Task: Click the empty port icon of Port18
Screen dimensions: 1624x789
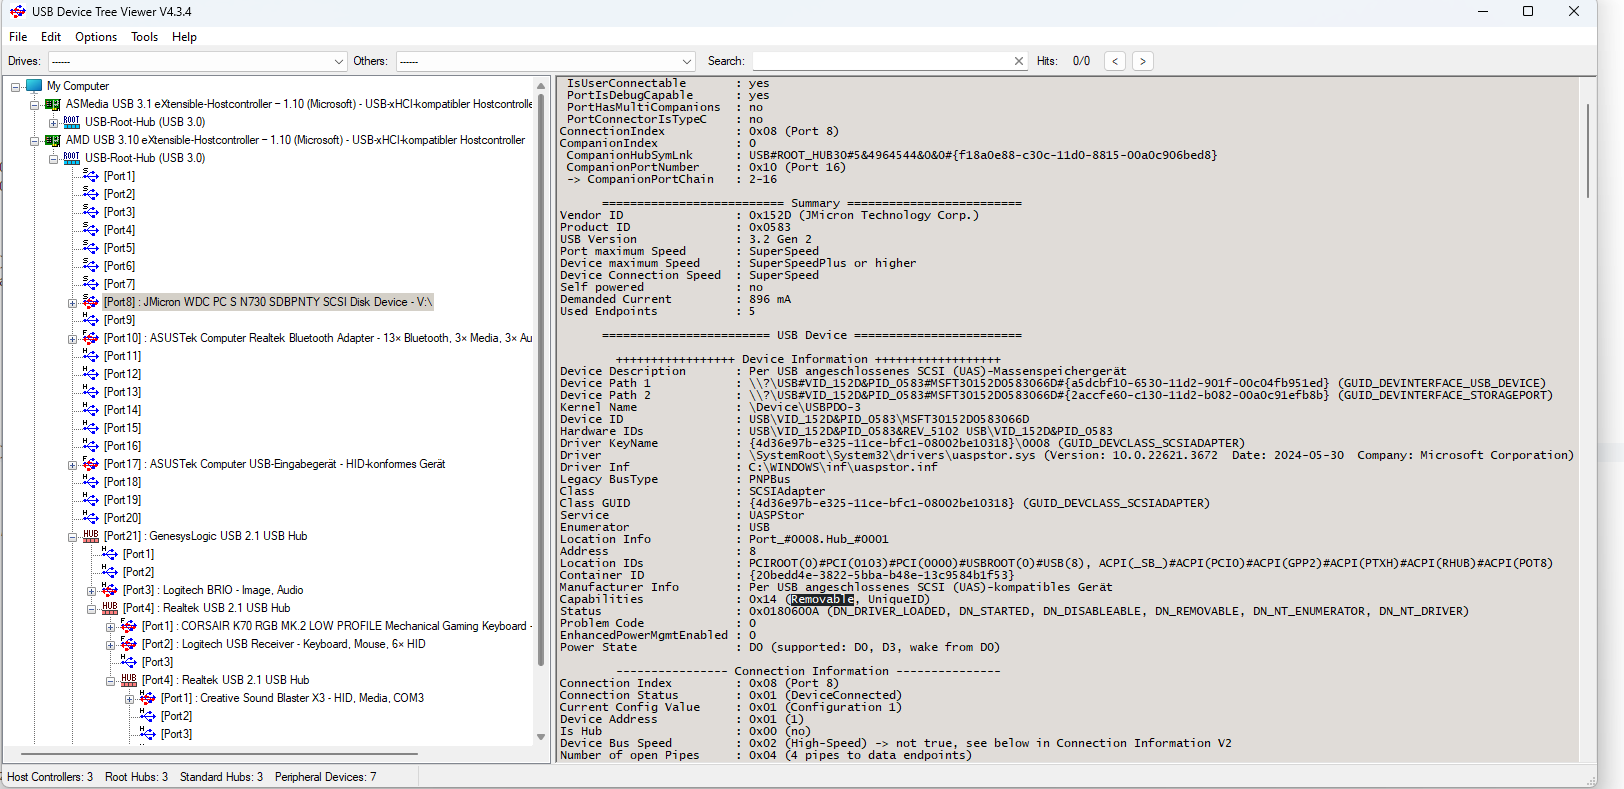Action: 91,482
